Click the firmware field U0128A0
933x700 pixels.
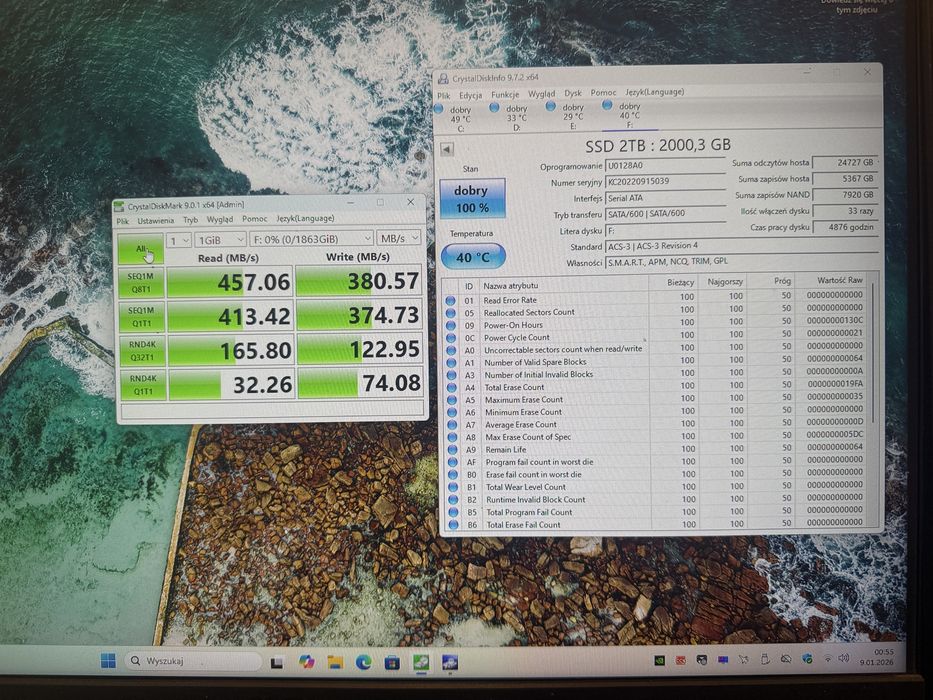665,165
